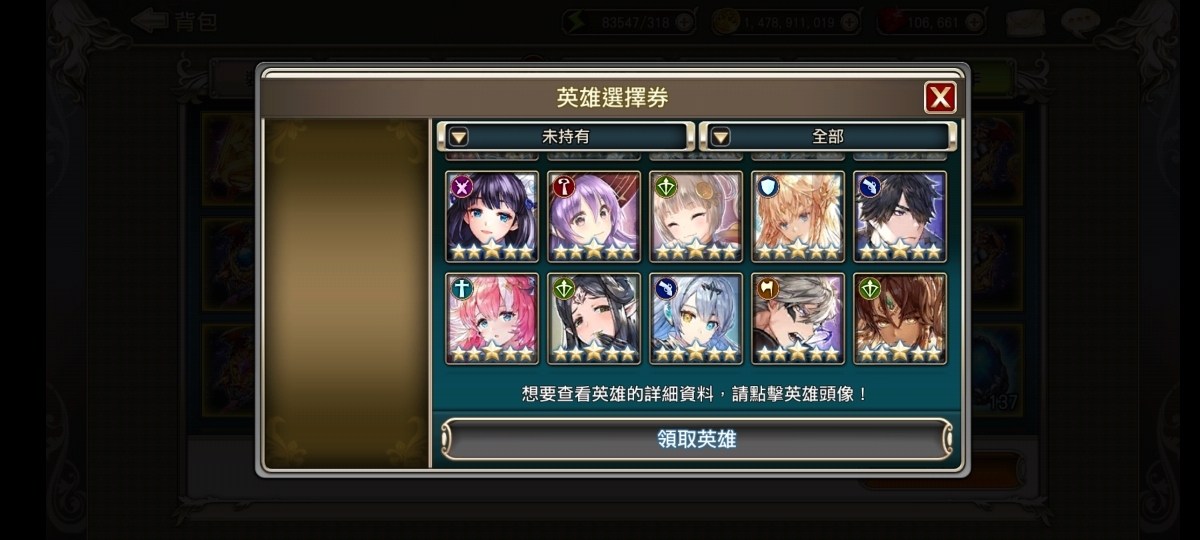Click the 領取英雄 claim hero button
The width and height of the screenshot is (1200, 540).
tap(697, 439)
